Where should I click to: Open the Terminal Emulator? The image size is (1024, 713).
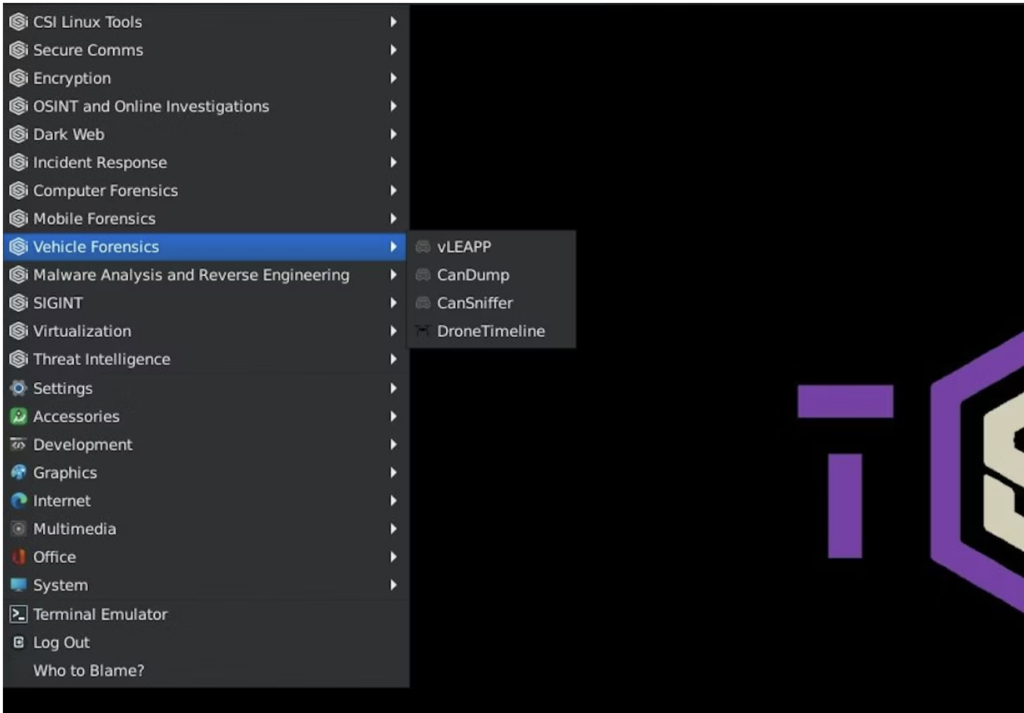tap(206, 614)
